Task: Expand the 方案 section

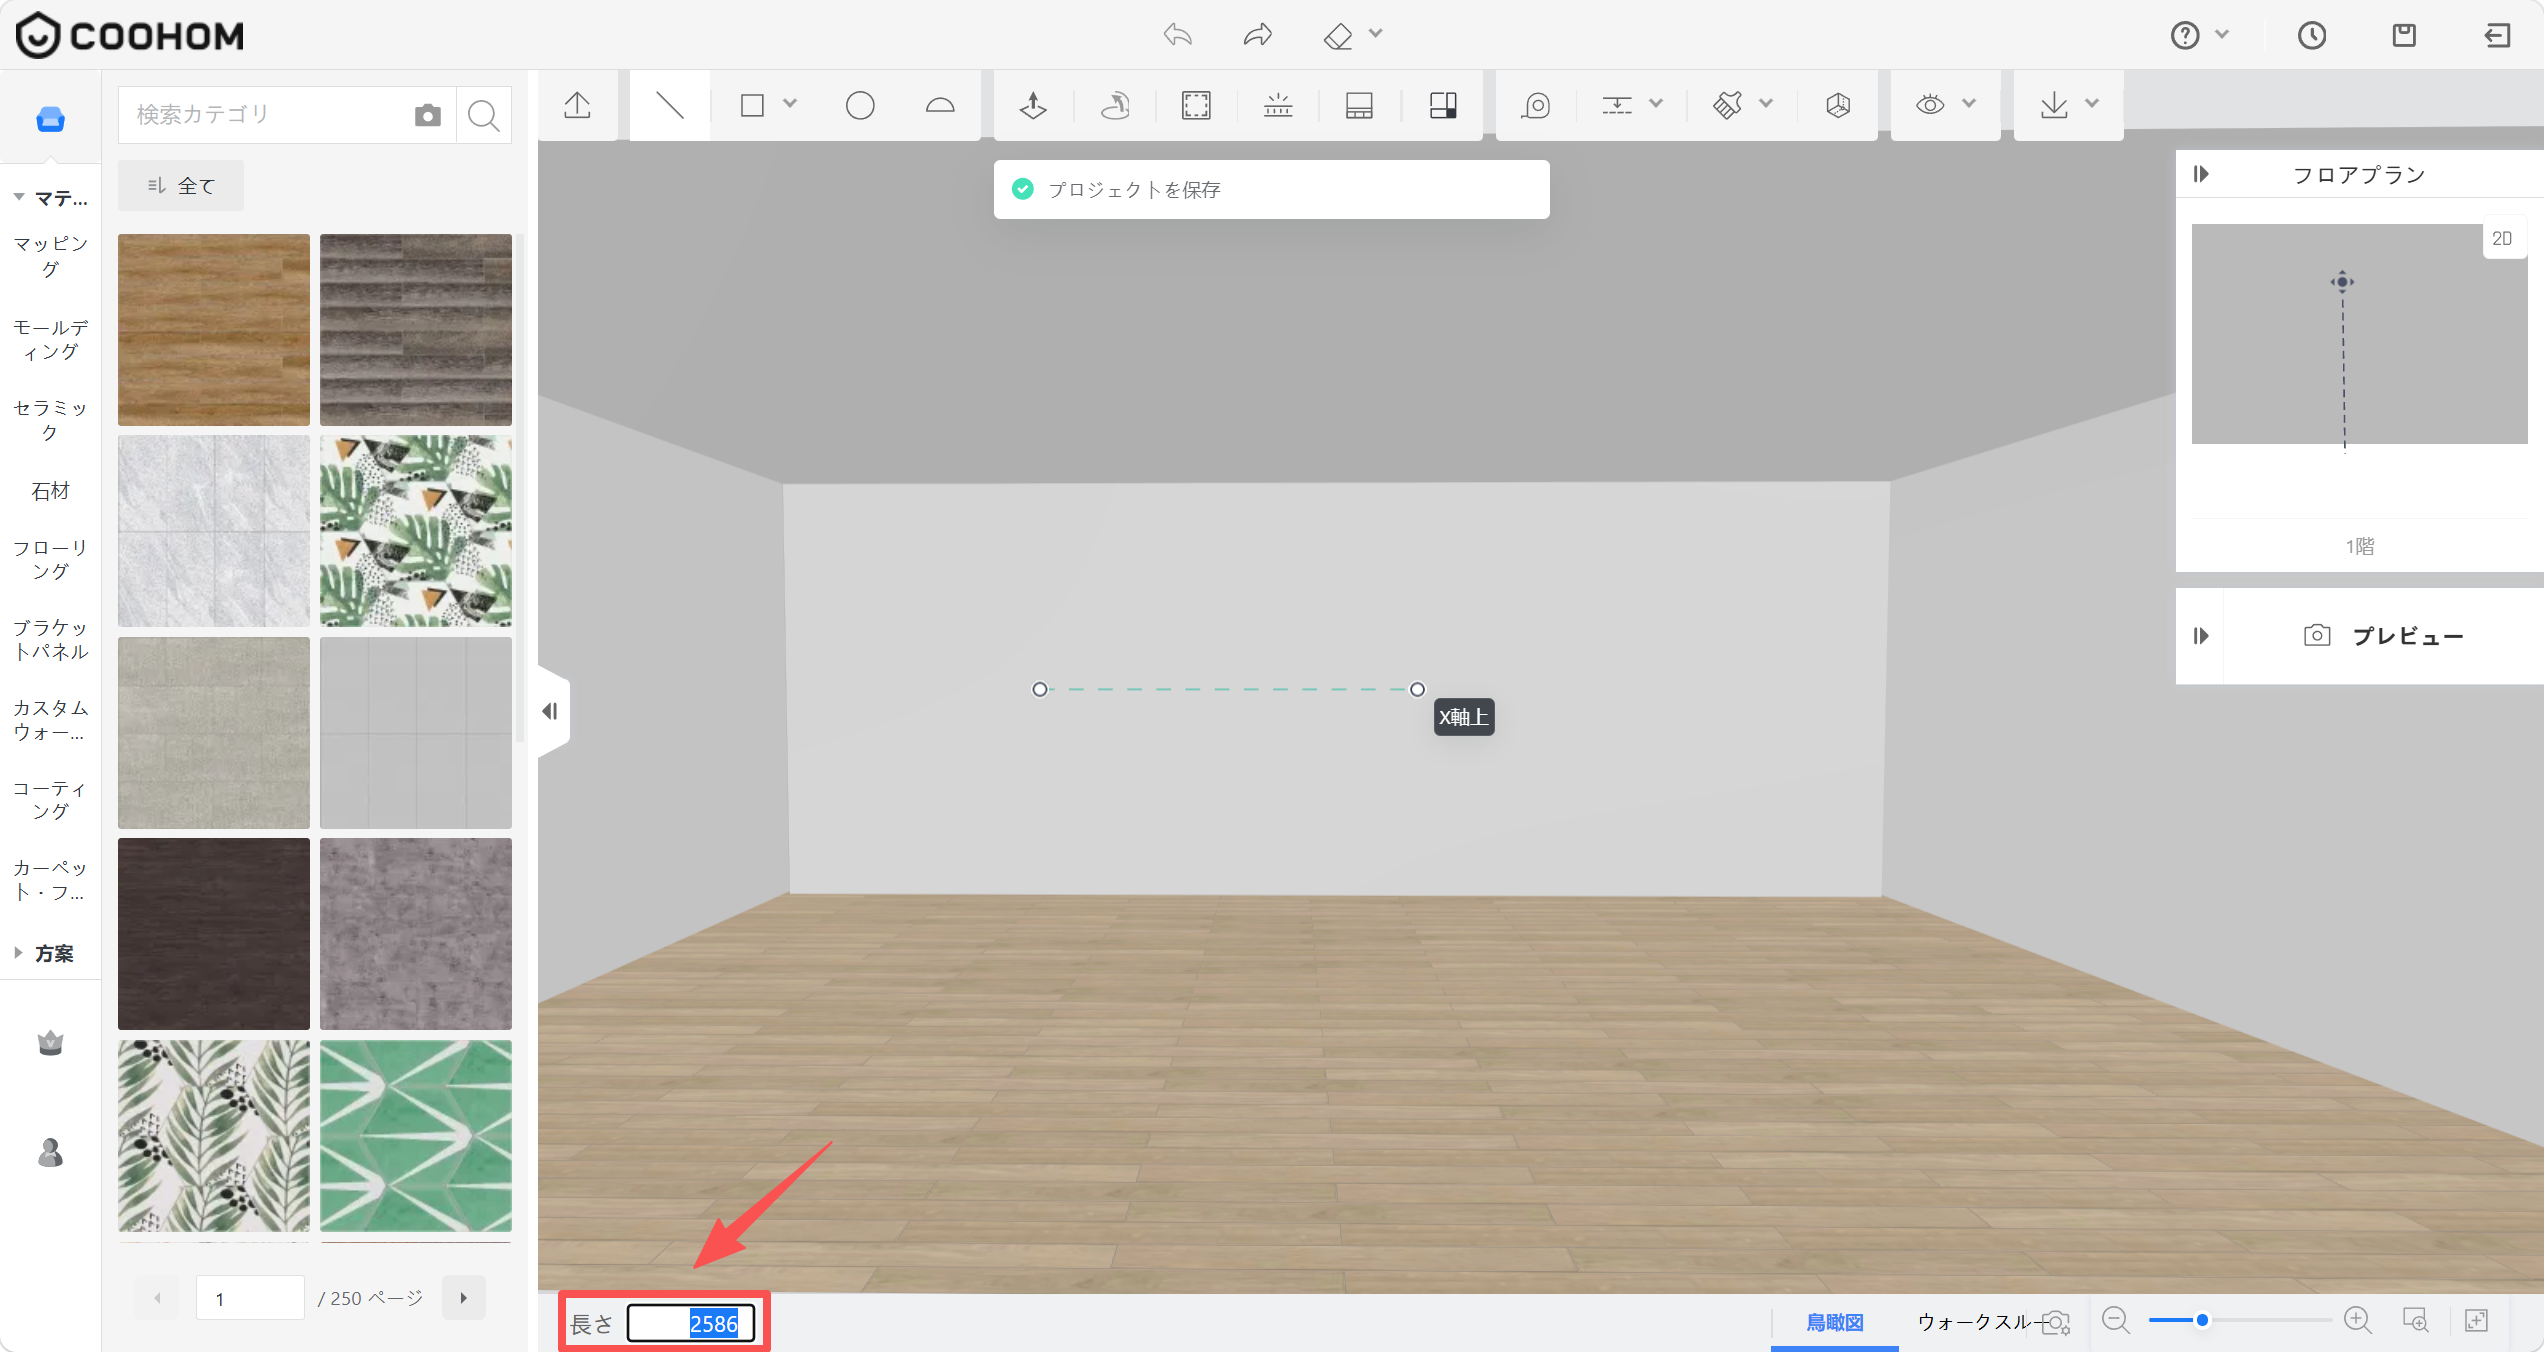Action: [x=19, y=953]
